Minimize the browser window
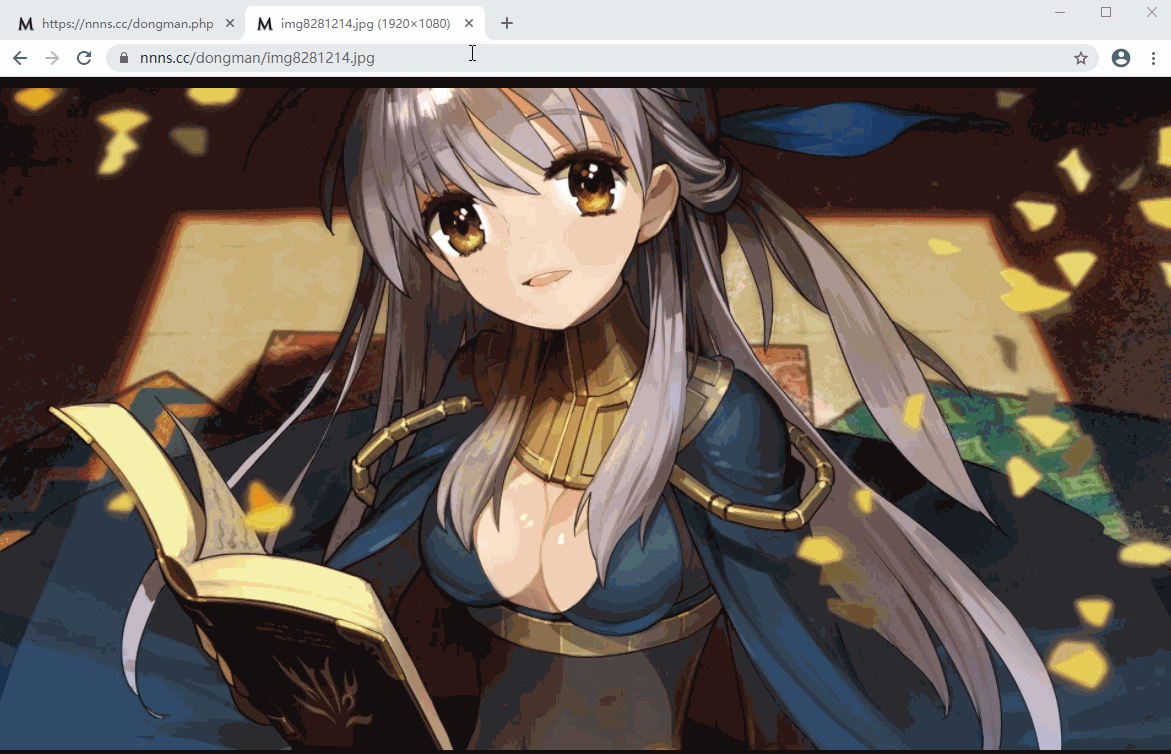The width and height of the screenshot is (1171, 754). click(1060, 12)
